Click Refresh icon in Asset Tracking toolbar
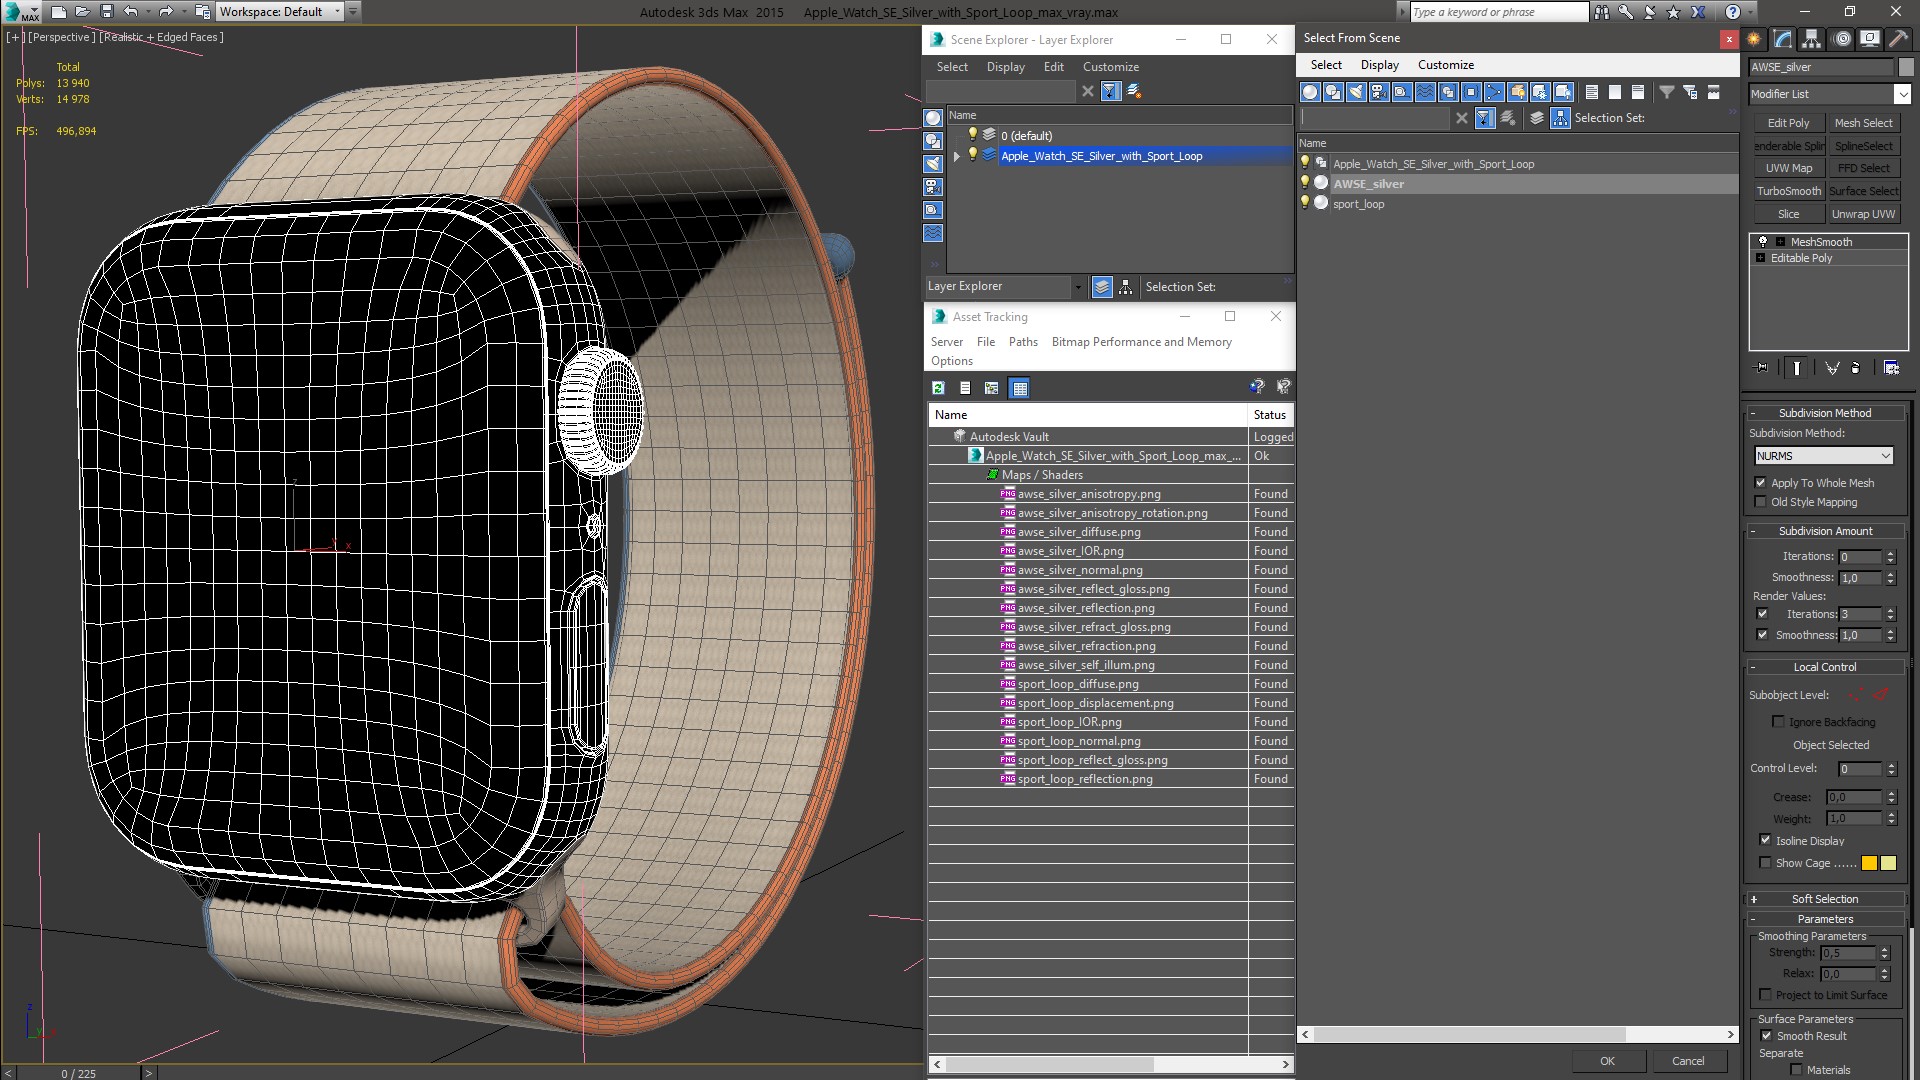Image resolution: width=1920 pixels, height=1080 pixels. pos(938,388)
